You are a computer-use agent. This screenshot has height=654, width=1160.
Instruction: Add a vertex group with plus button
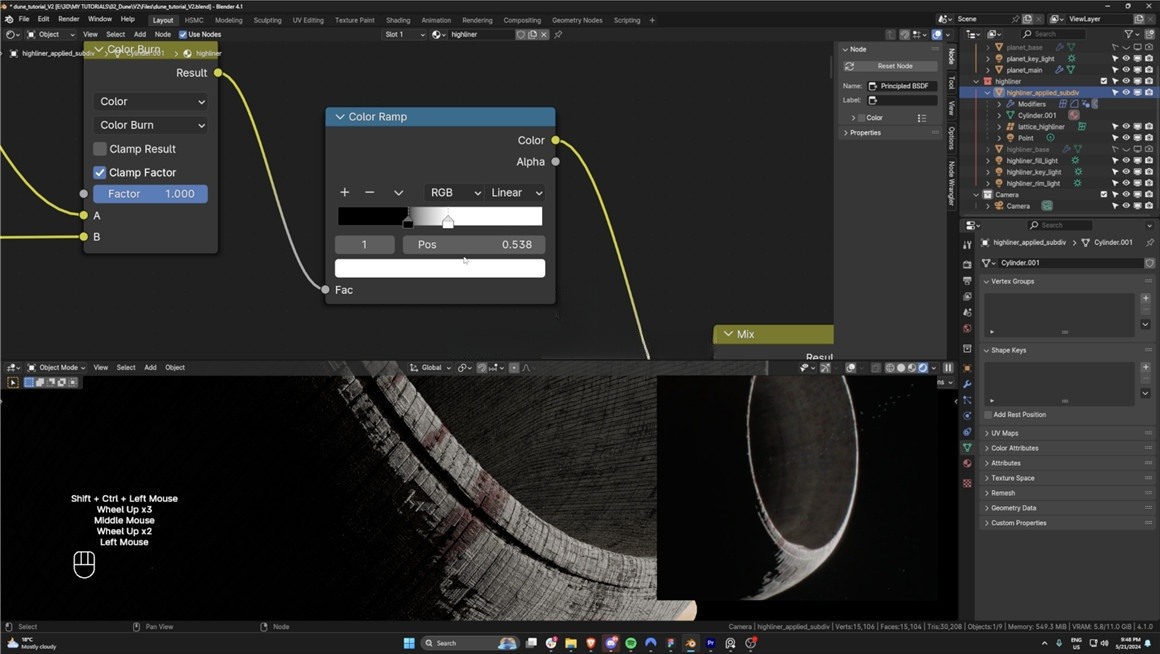coord(1146,298)
